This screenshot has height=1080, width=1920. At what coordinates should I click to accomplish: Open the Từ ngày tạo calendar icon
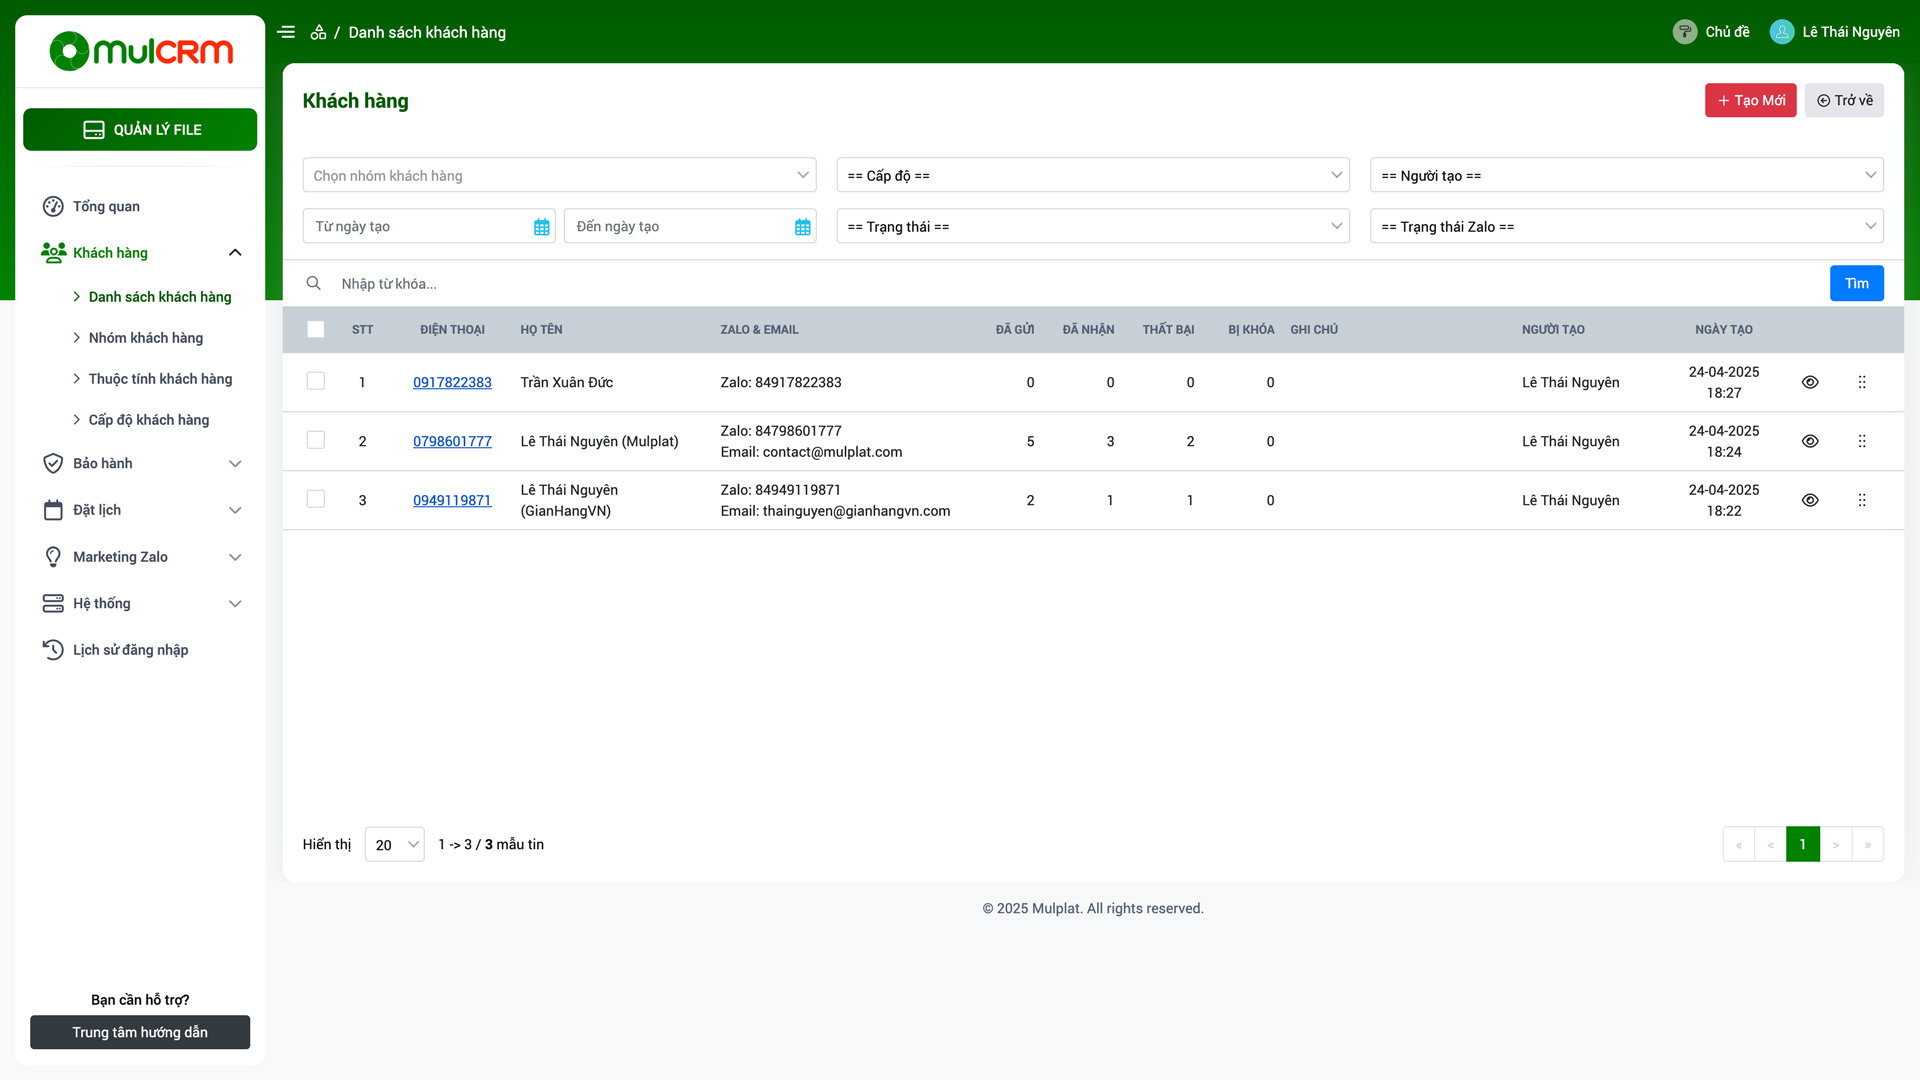[541, 227]
